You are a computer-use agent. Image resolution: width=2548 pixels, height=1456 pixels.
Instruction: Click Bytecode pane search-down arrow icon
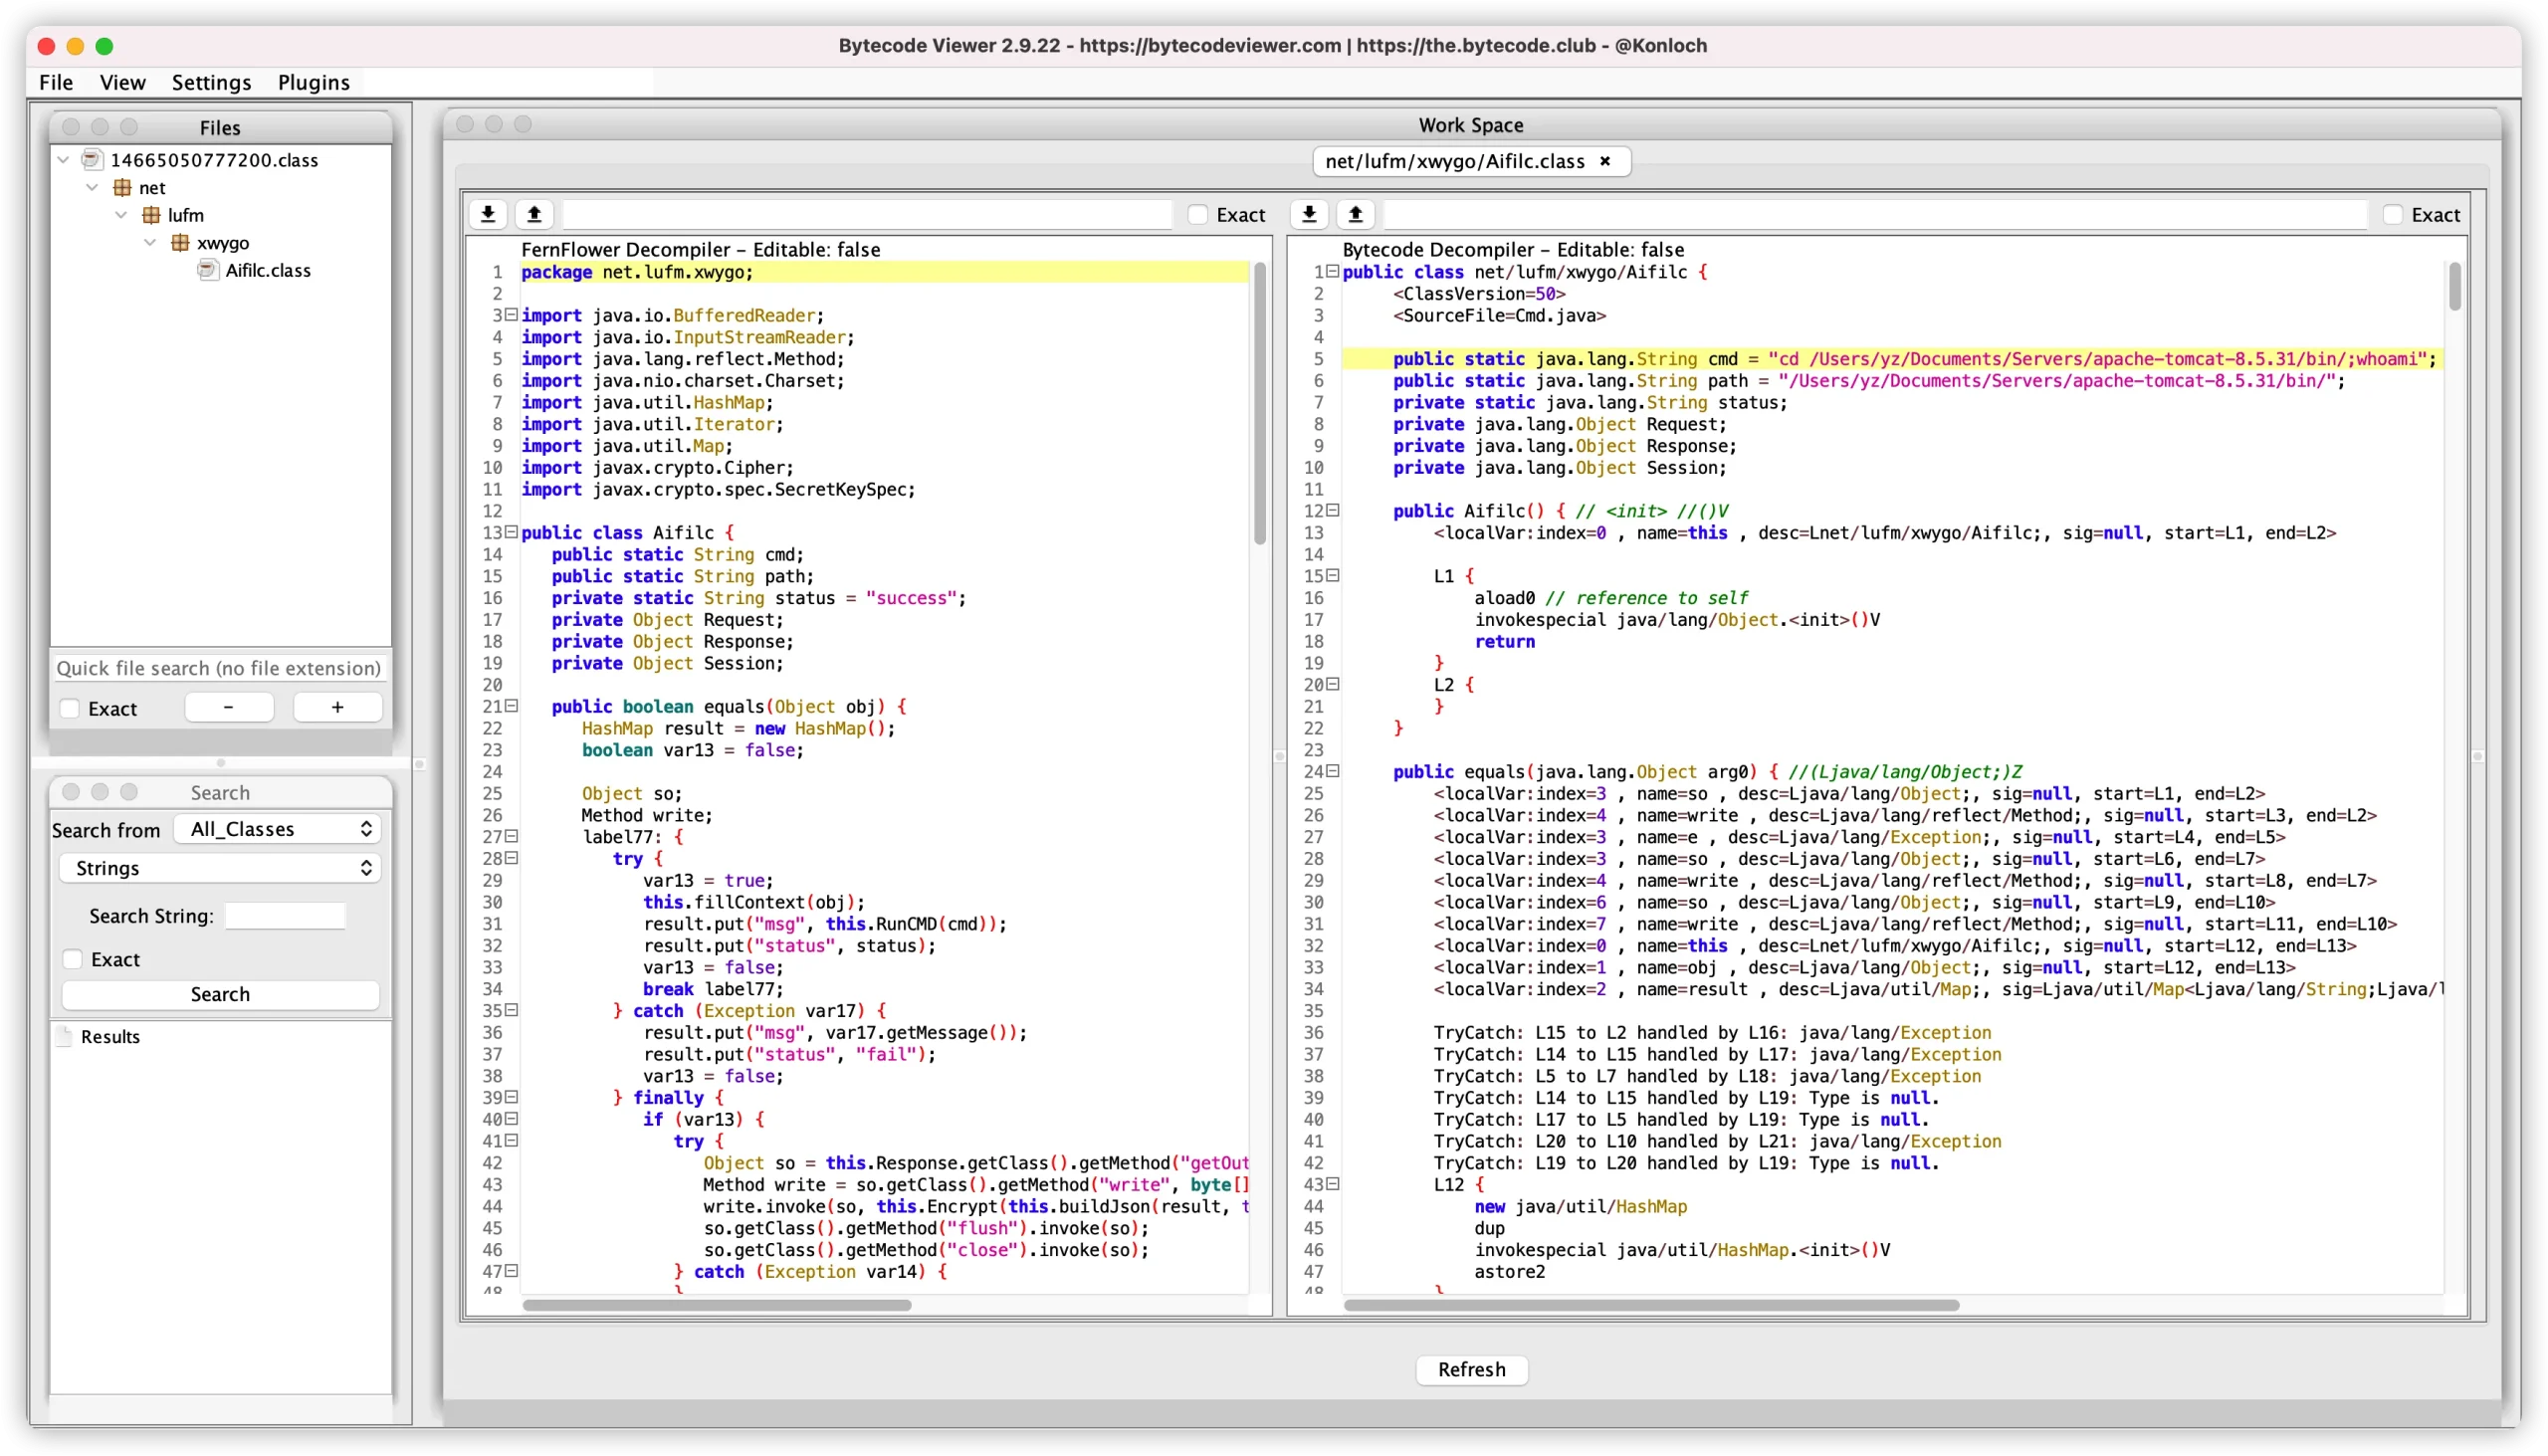pos(1309,214)
